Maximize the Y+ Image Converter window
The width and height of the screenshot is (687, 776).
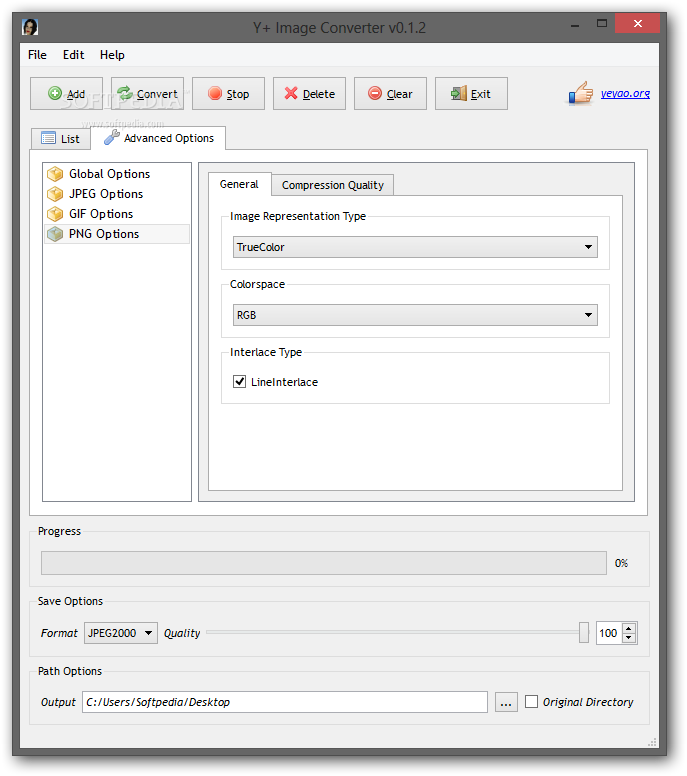(x=601, y=23)
